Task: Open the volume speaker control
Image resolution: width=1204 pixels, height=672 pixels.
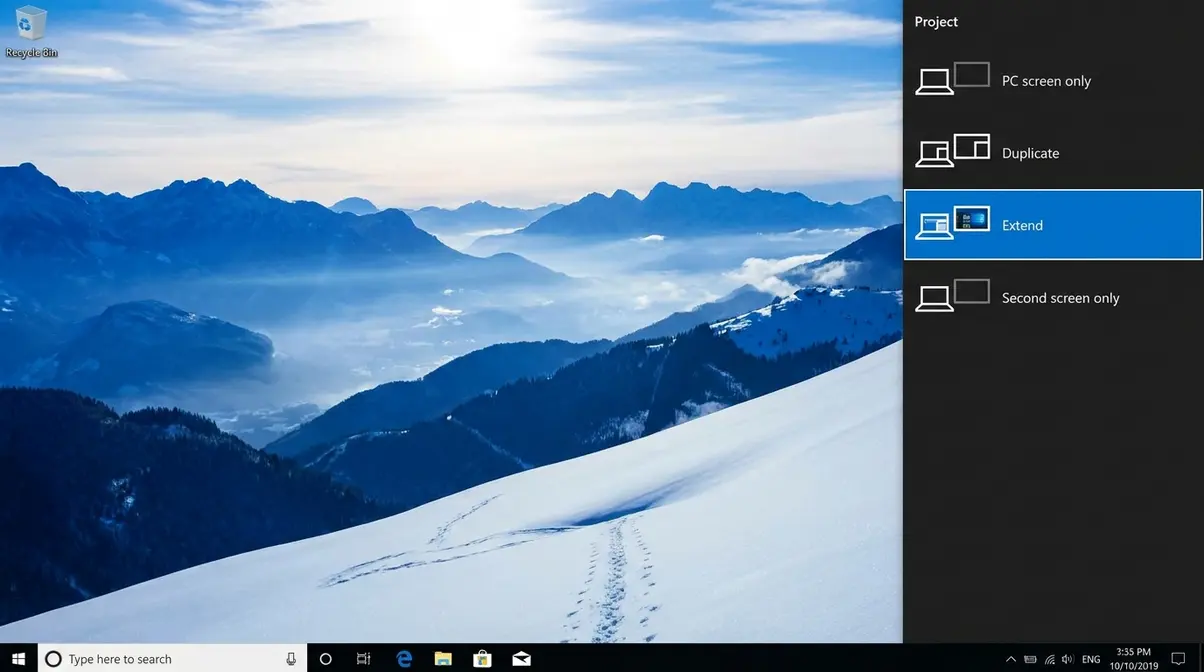Action: click(x=1068, y=659)
